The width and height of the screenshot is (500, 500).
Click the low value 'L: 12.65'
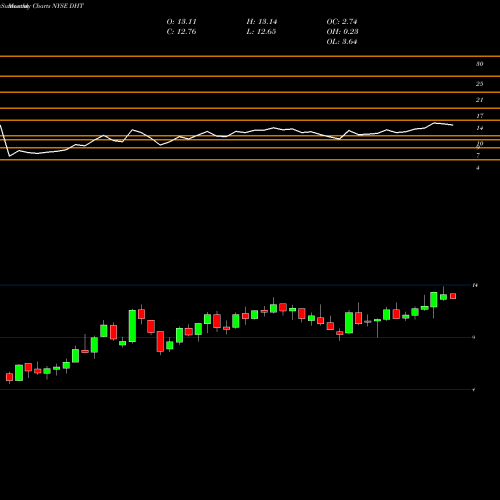[261, 32]
